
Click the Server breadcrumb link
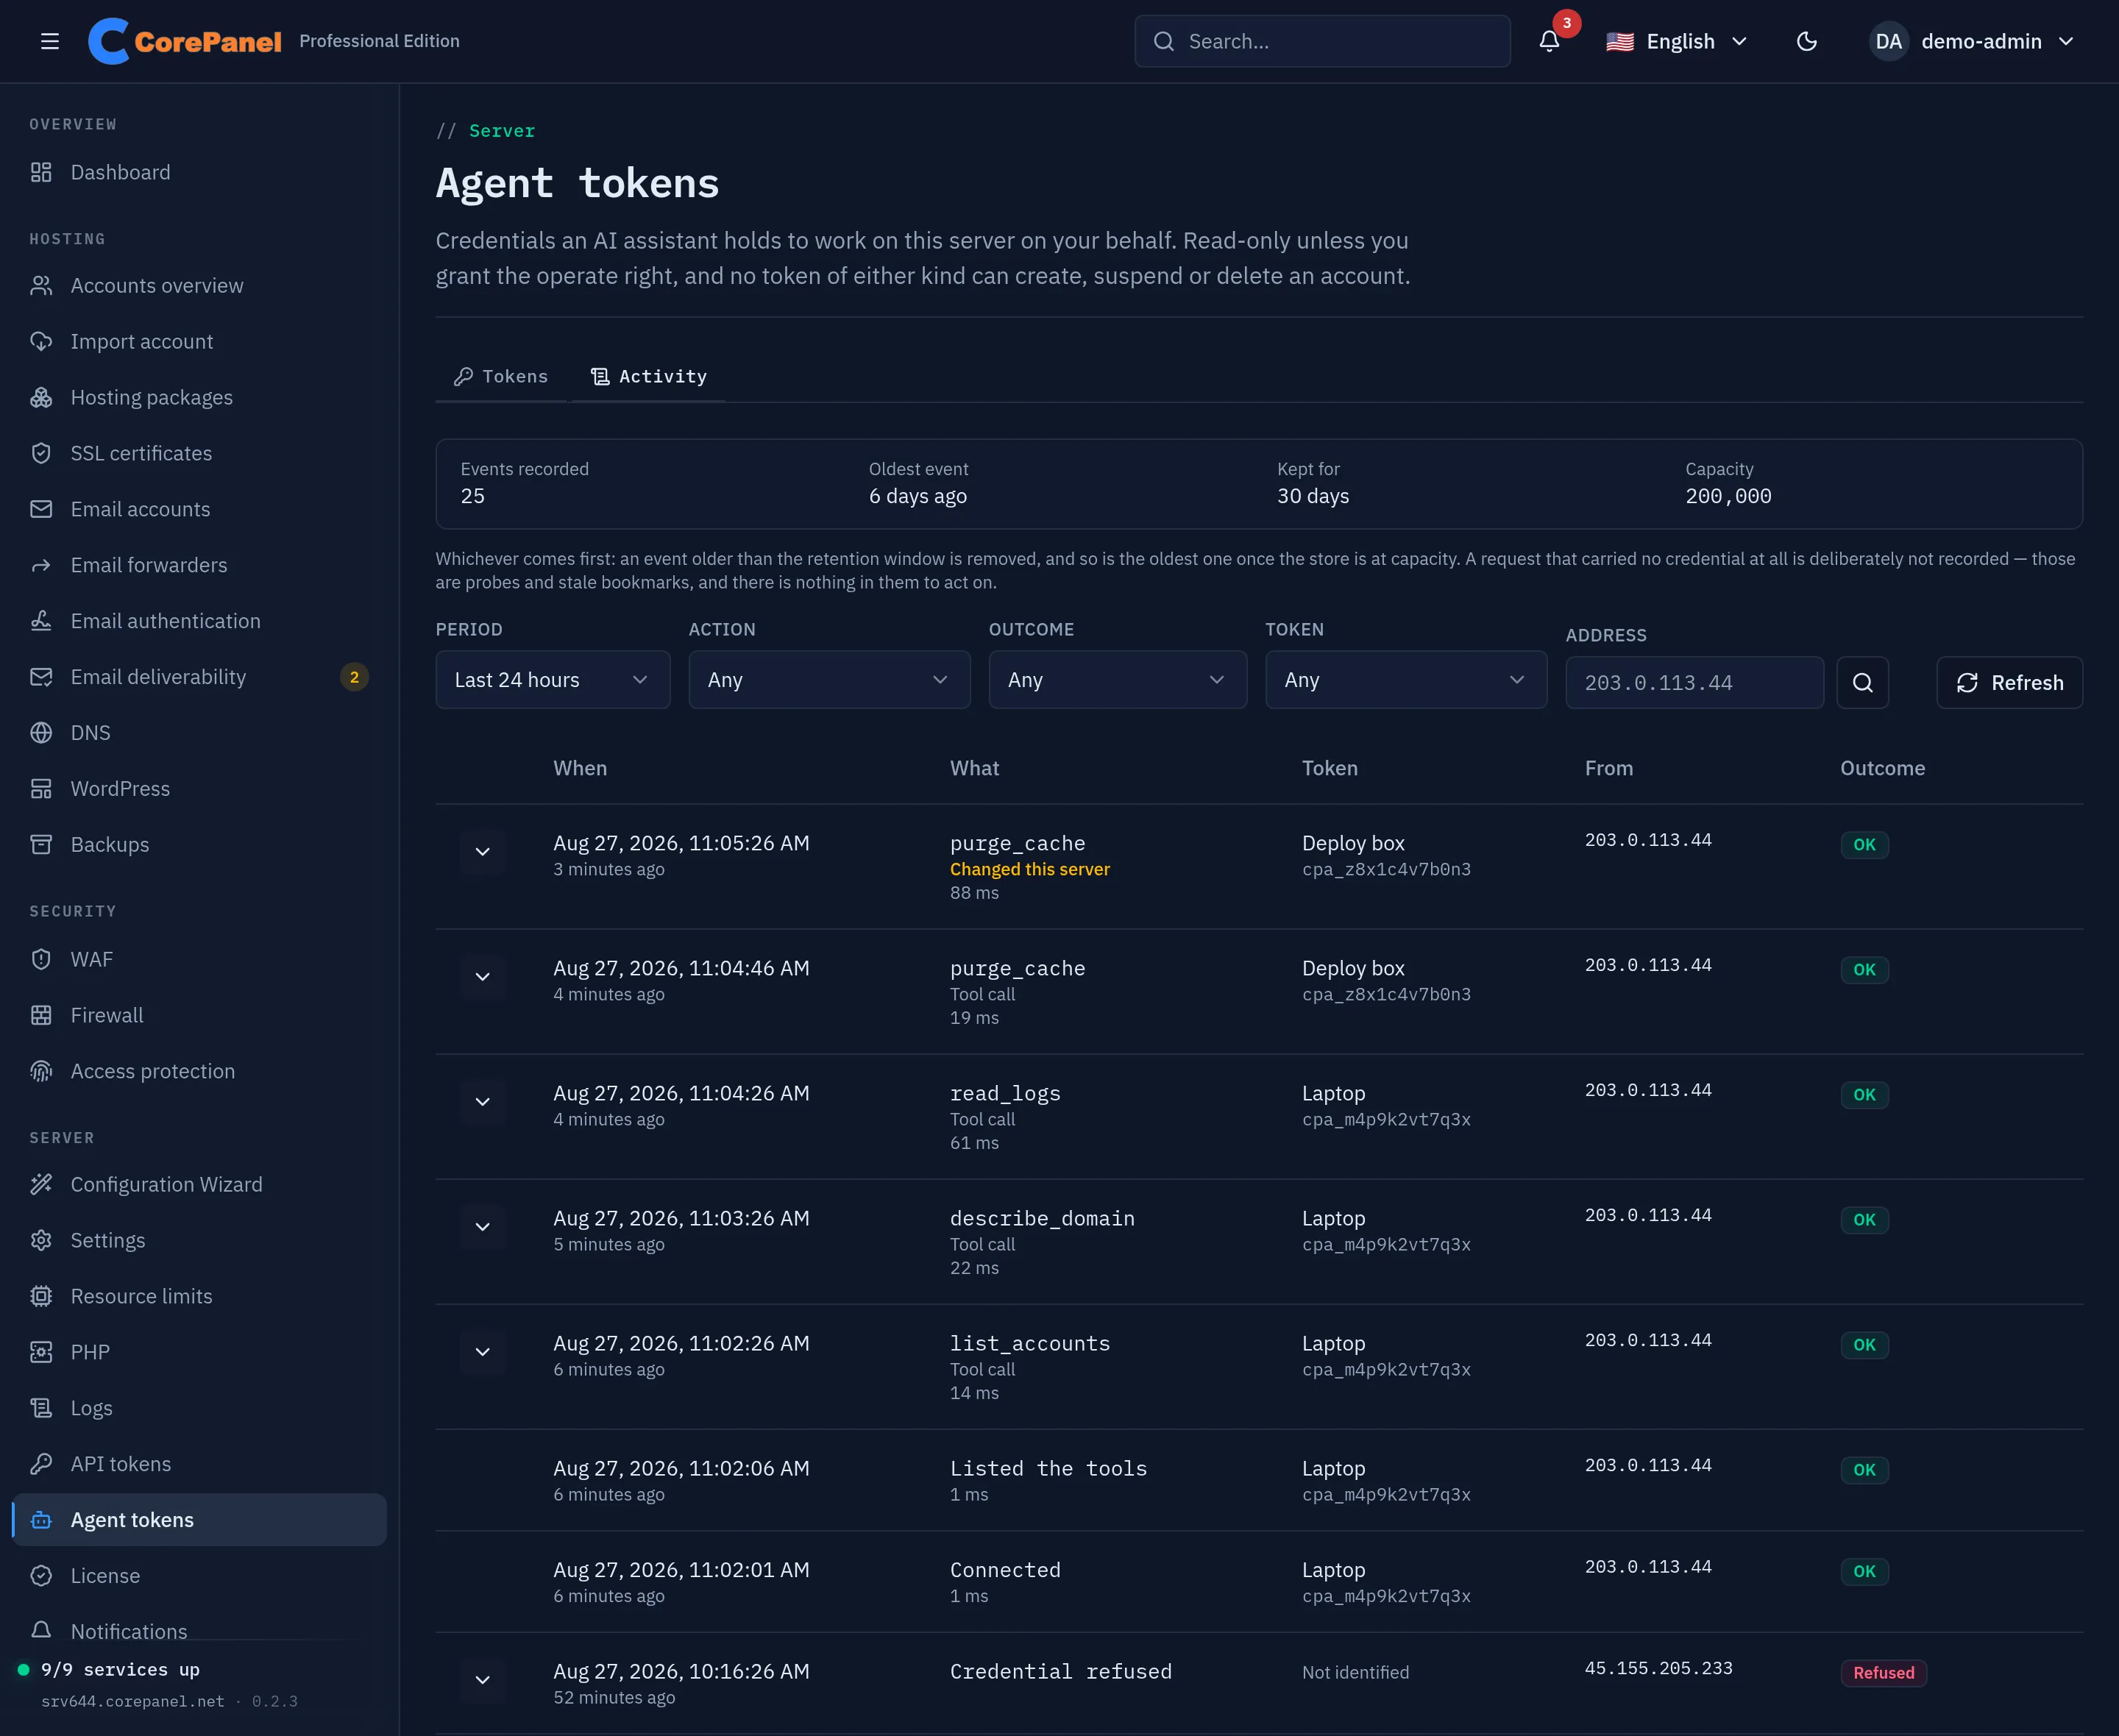(502, 131)
